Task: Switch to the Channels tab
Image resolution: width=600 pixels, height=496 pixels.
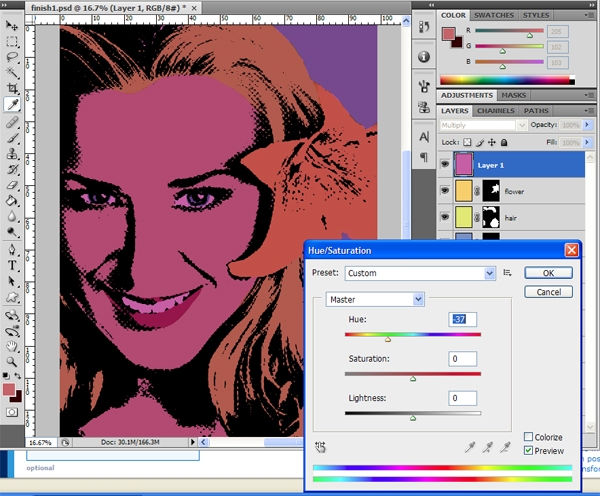Action: [x=495, y=111]
